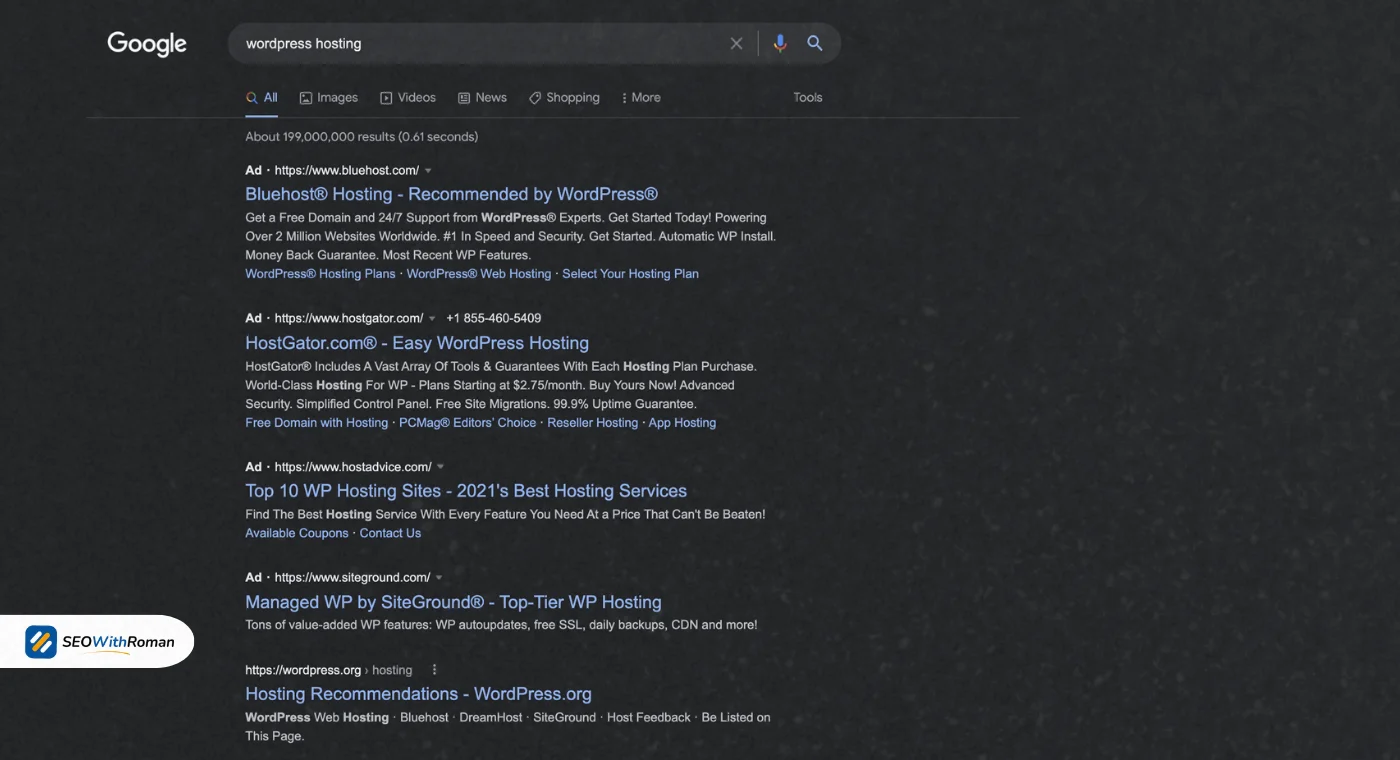
Task: Switch to the Images tab
Action: tap(329, 98)
